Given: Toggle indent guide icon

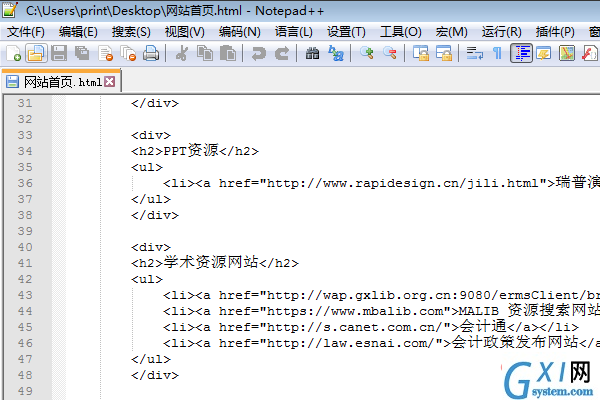Looking at the screenshot, I should tap(521, 53).
